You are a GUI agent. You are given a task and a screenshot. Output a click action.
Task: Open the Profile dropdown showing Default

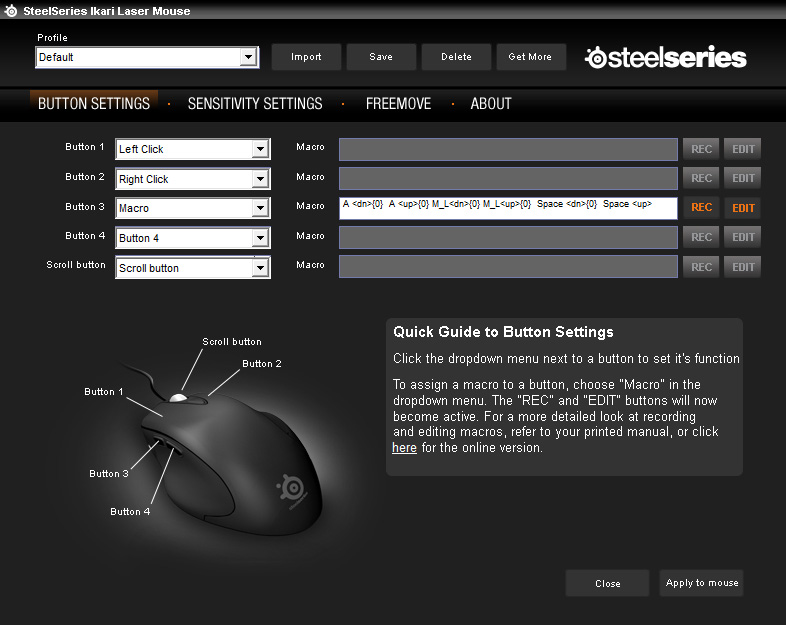tap(147, 57)
